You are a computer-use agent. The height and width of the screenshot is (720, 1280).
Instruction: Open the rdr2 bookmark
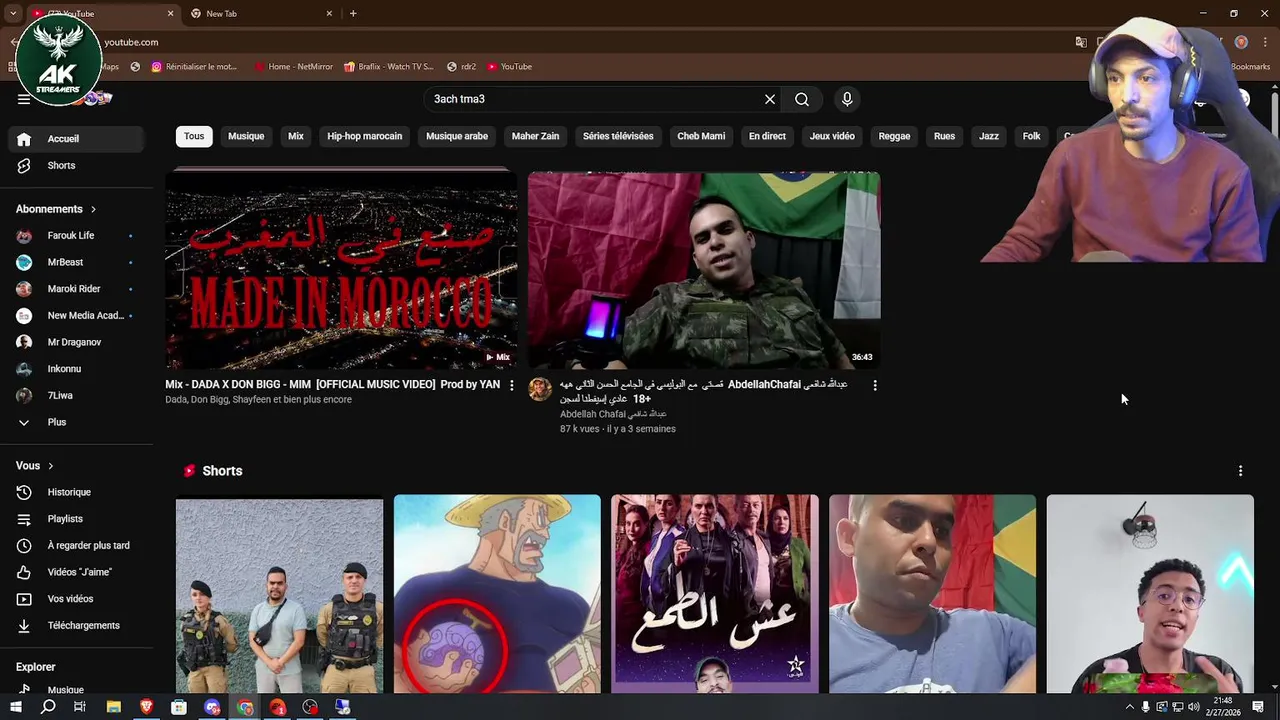pyautogui.click(x=462, y=67)
